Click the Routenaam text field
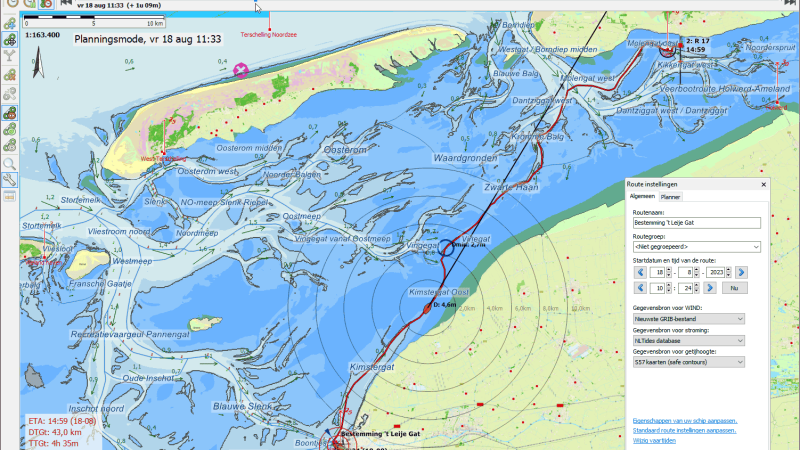This screenshot has width=800, height=450. tap(696, 222)
